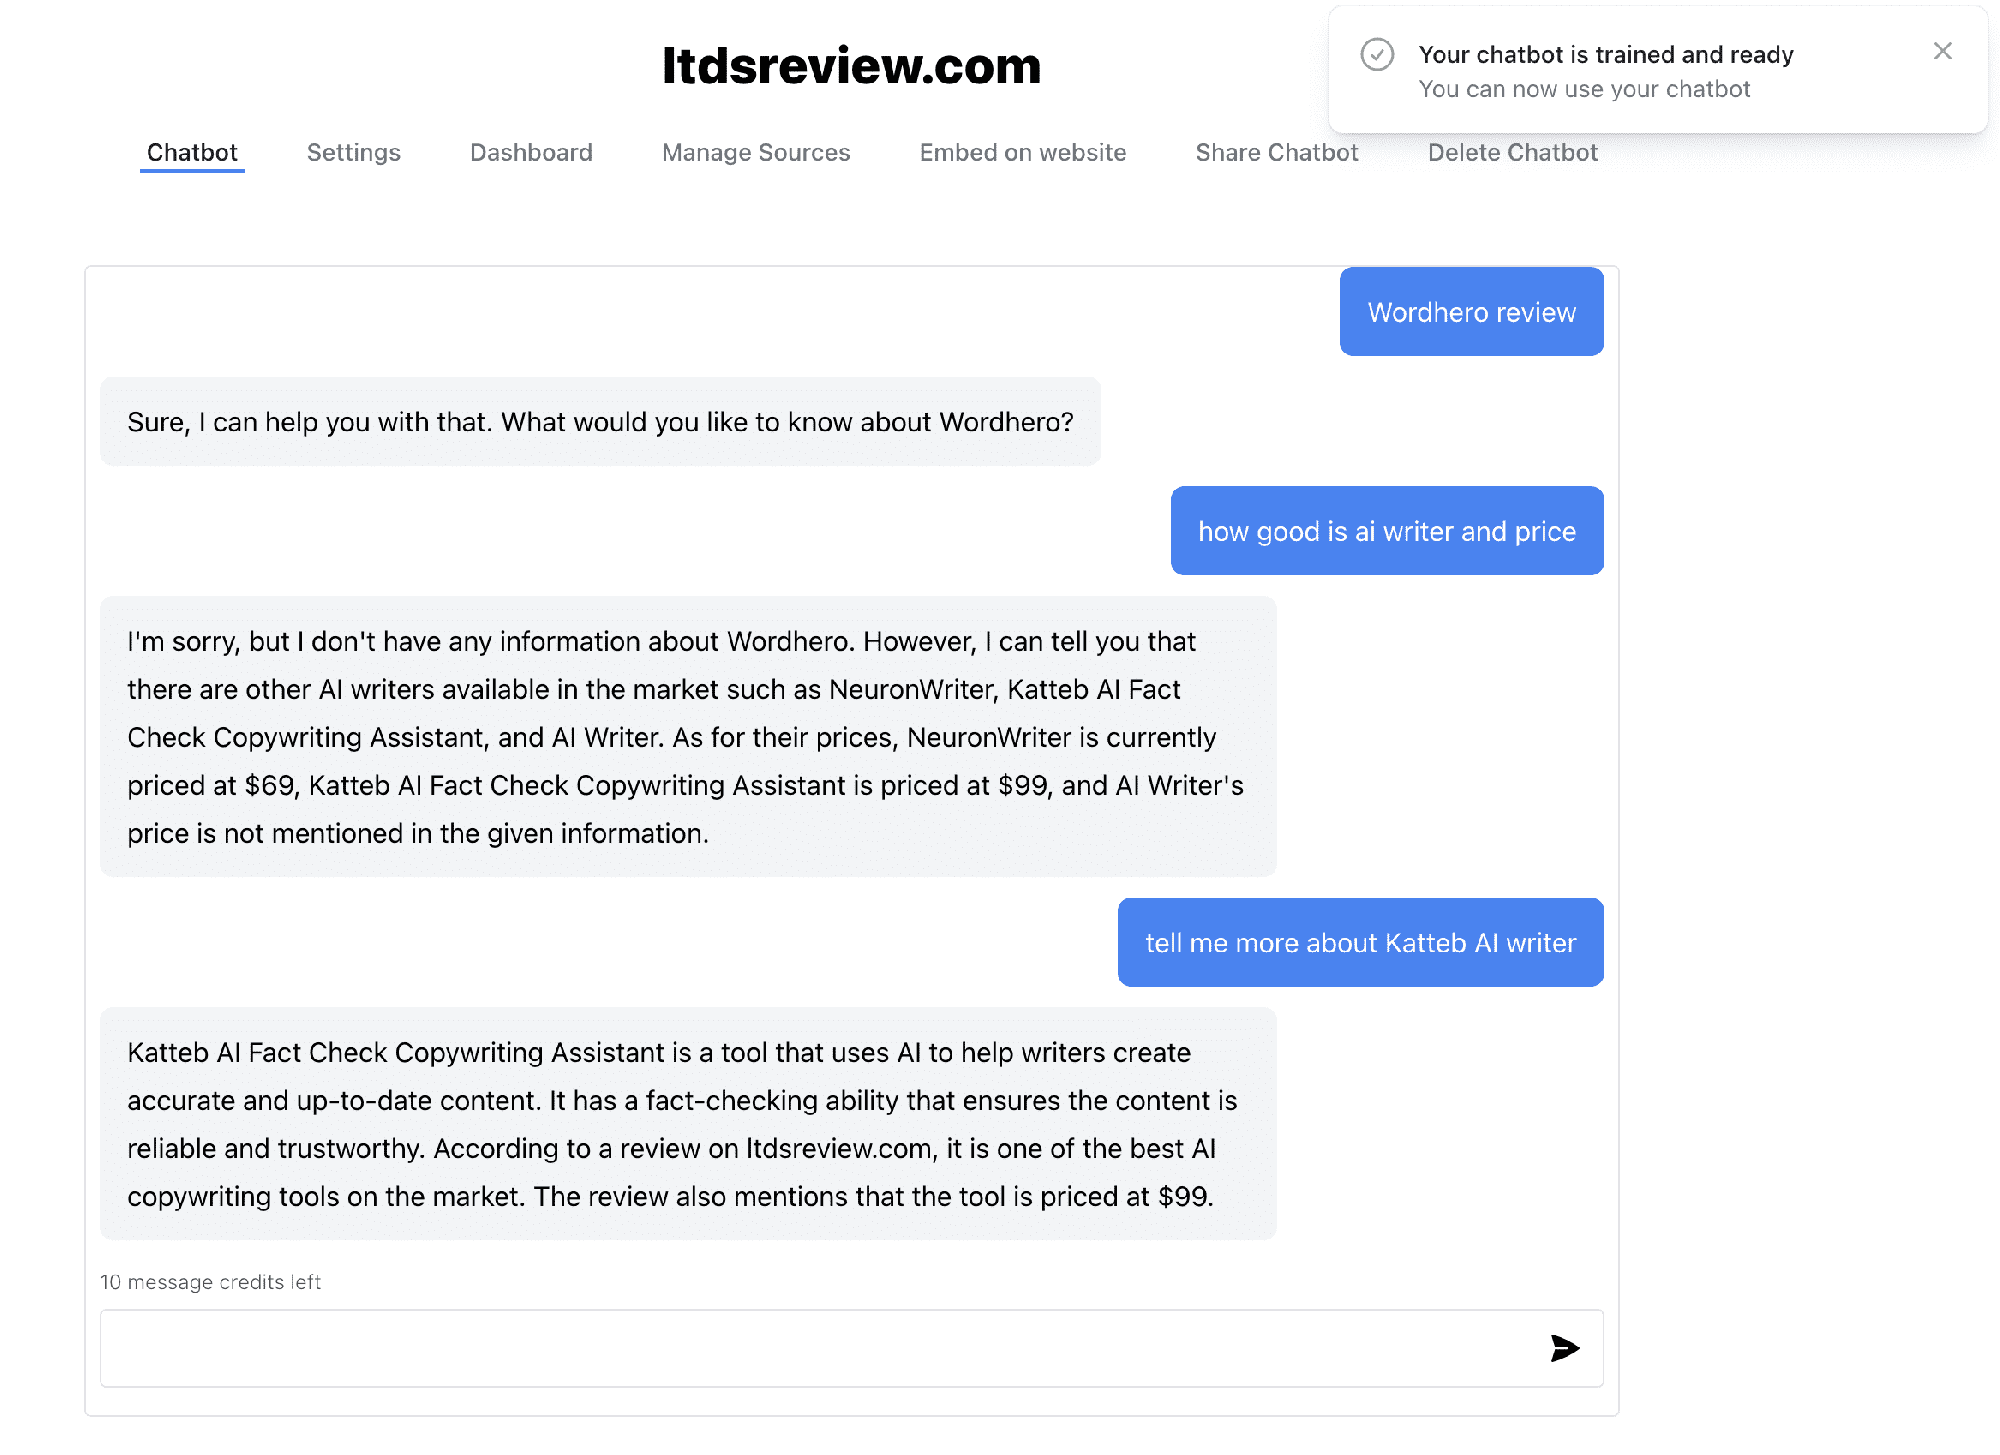Click the ltdsreview.com page heading

[x=851, y=66]
